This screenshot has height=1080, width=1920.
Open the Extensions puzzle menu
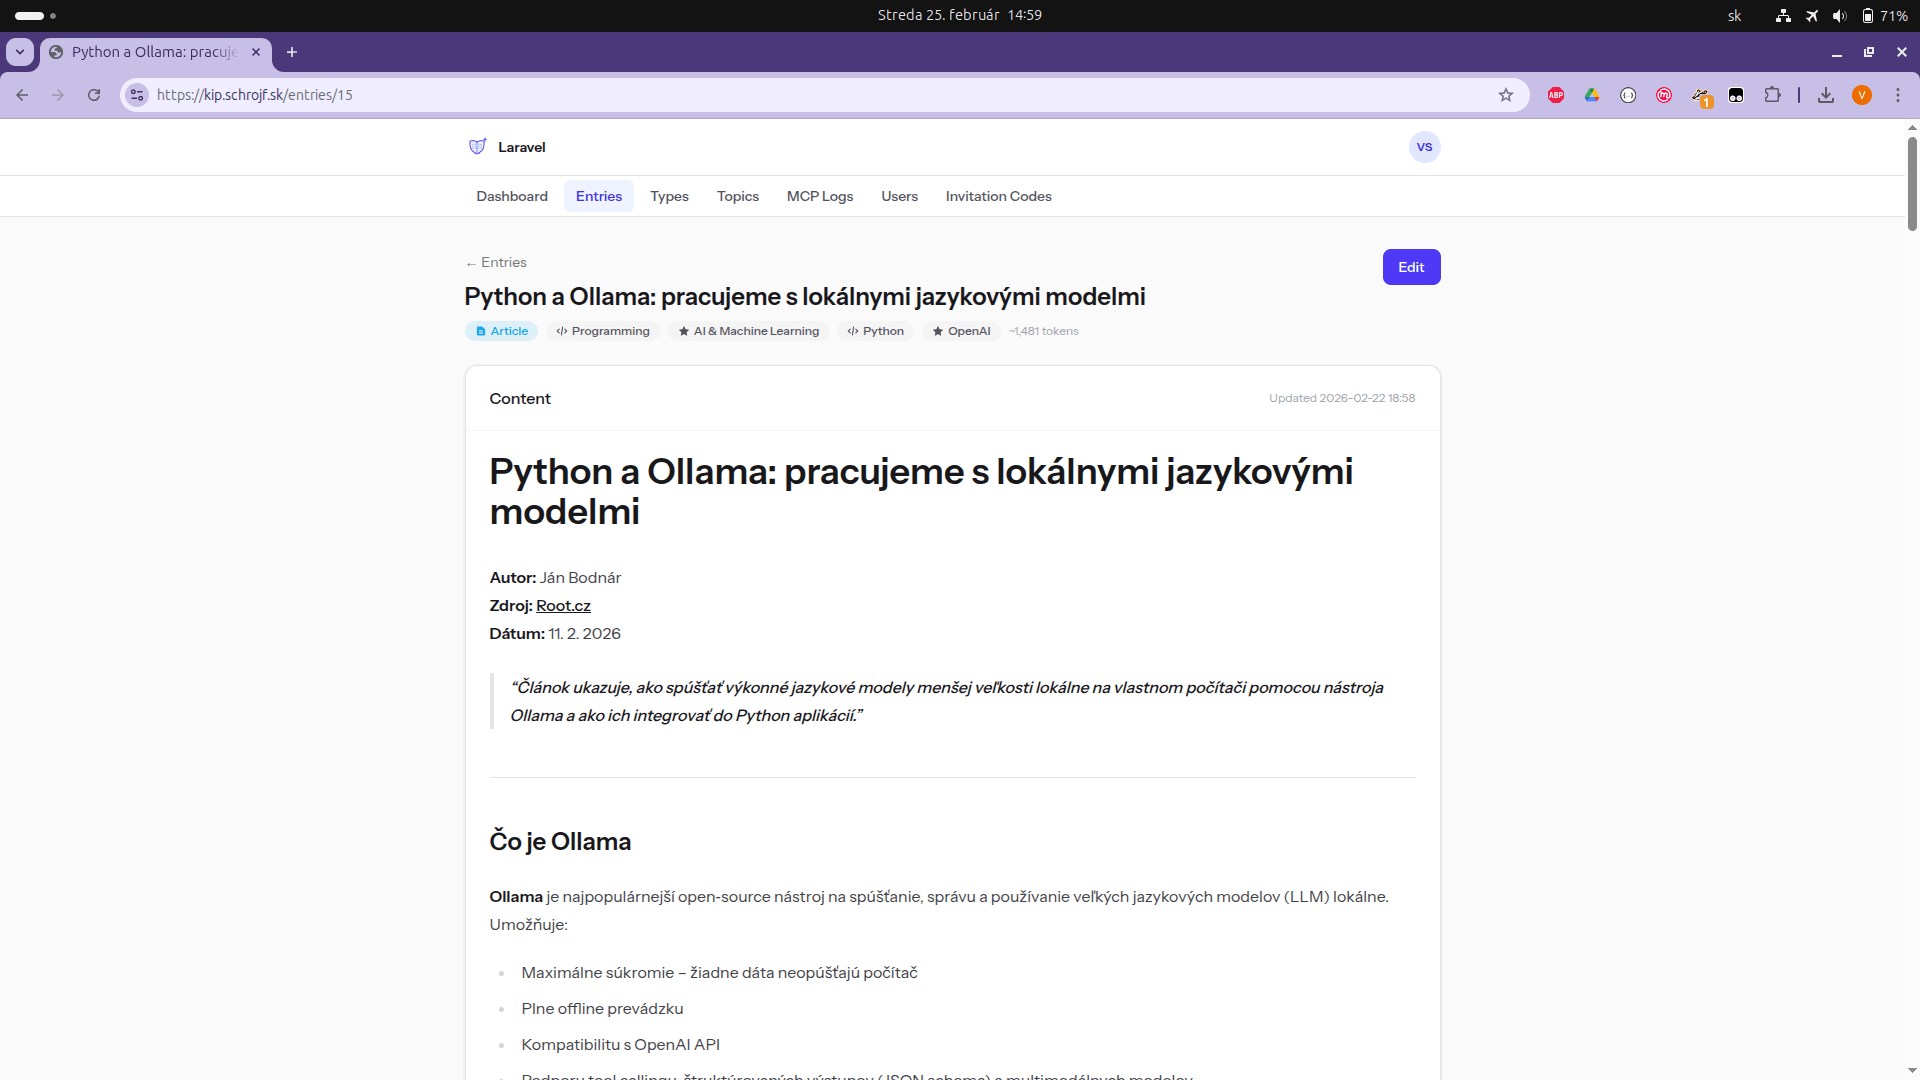click(1772, 95)
